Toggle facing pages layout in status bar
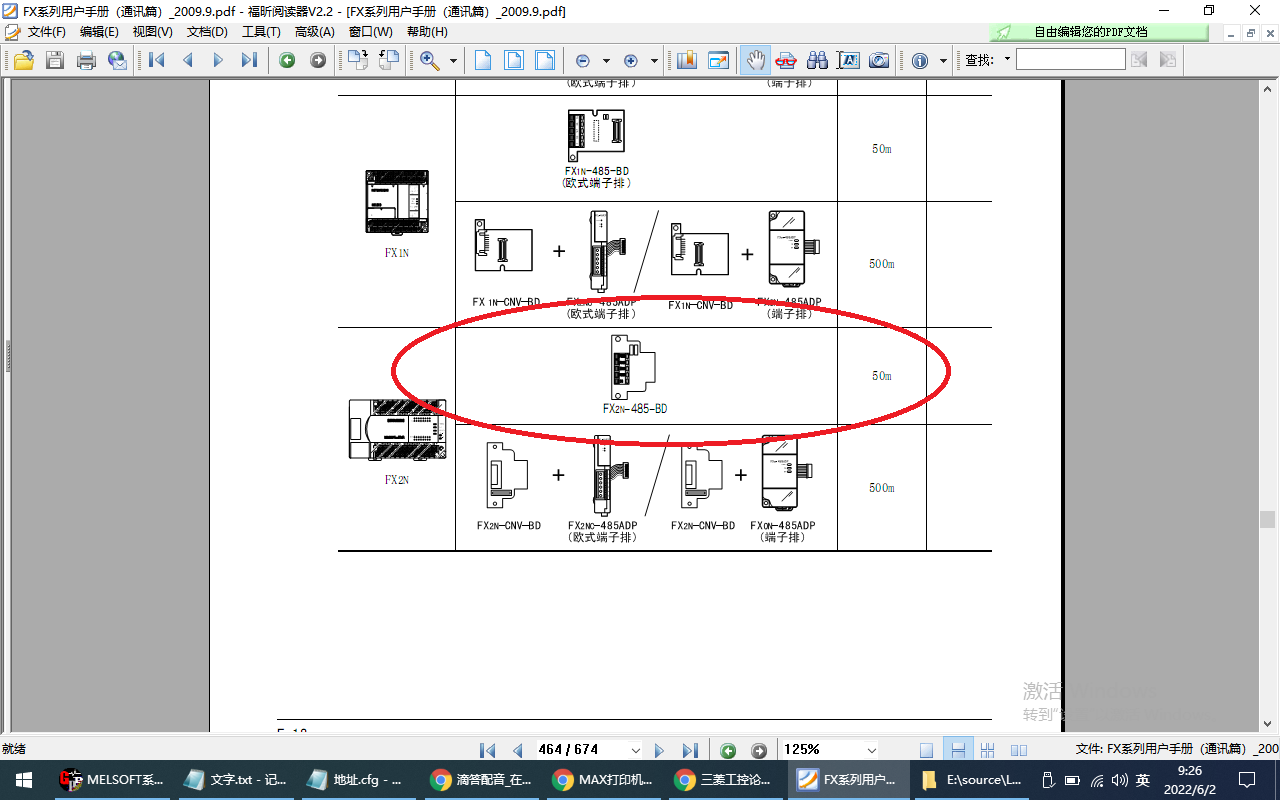Viewport: 1280px width, 800px height. (1018, 750)
